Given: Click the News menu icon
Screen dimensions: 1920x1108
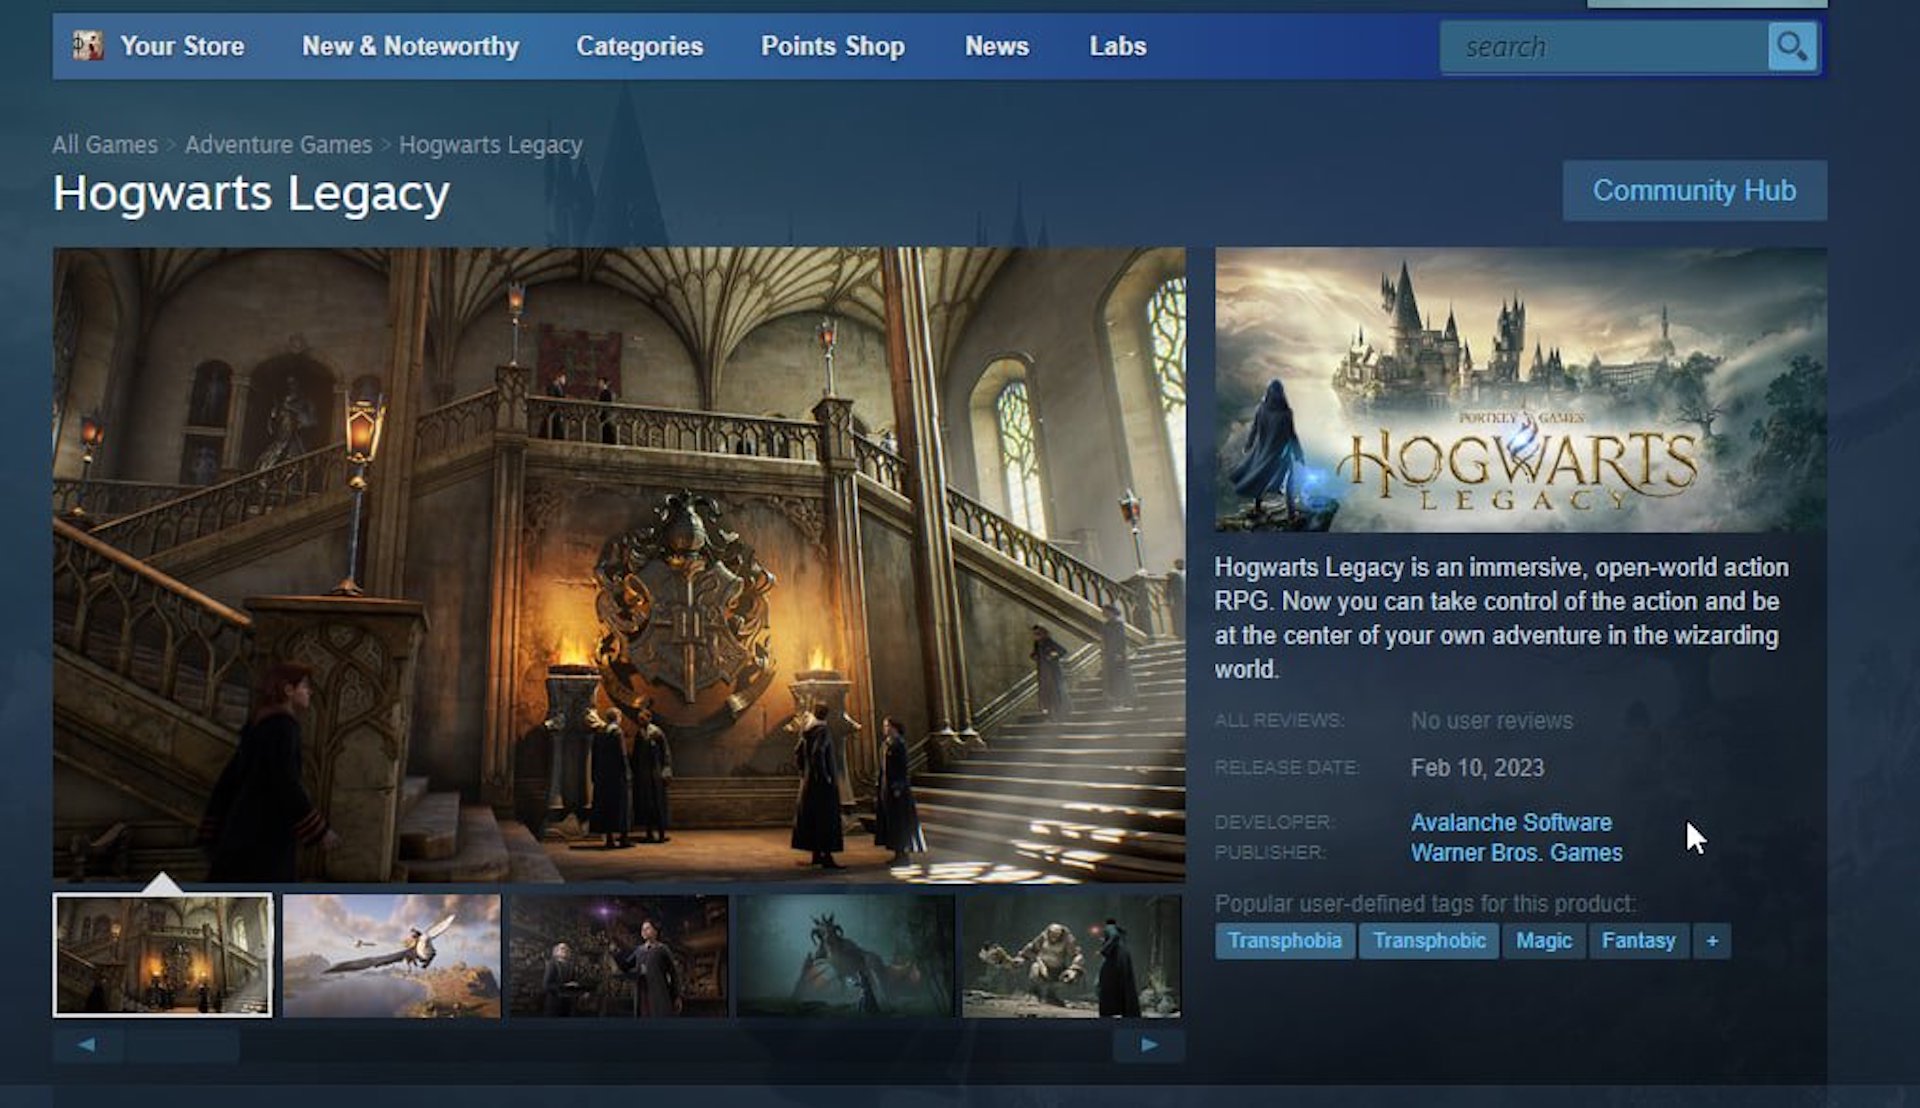Looking at the screenshot, I should [x=994, y=46].
